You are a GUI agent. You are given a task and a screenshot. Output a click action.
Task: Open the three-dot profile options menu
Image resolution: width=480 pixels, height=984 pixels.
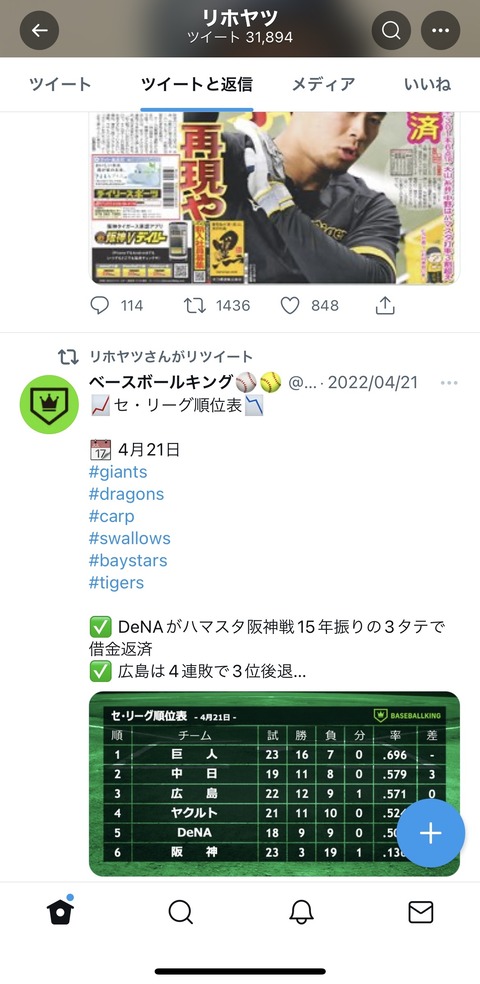tap(440, 30)
